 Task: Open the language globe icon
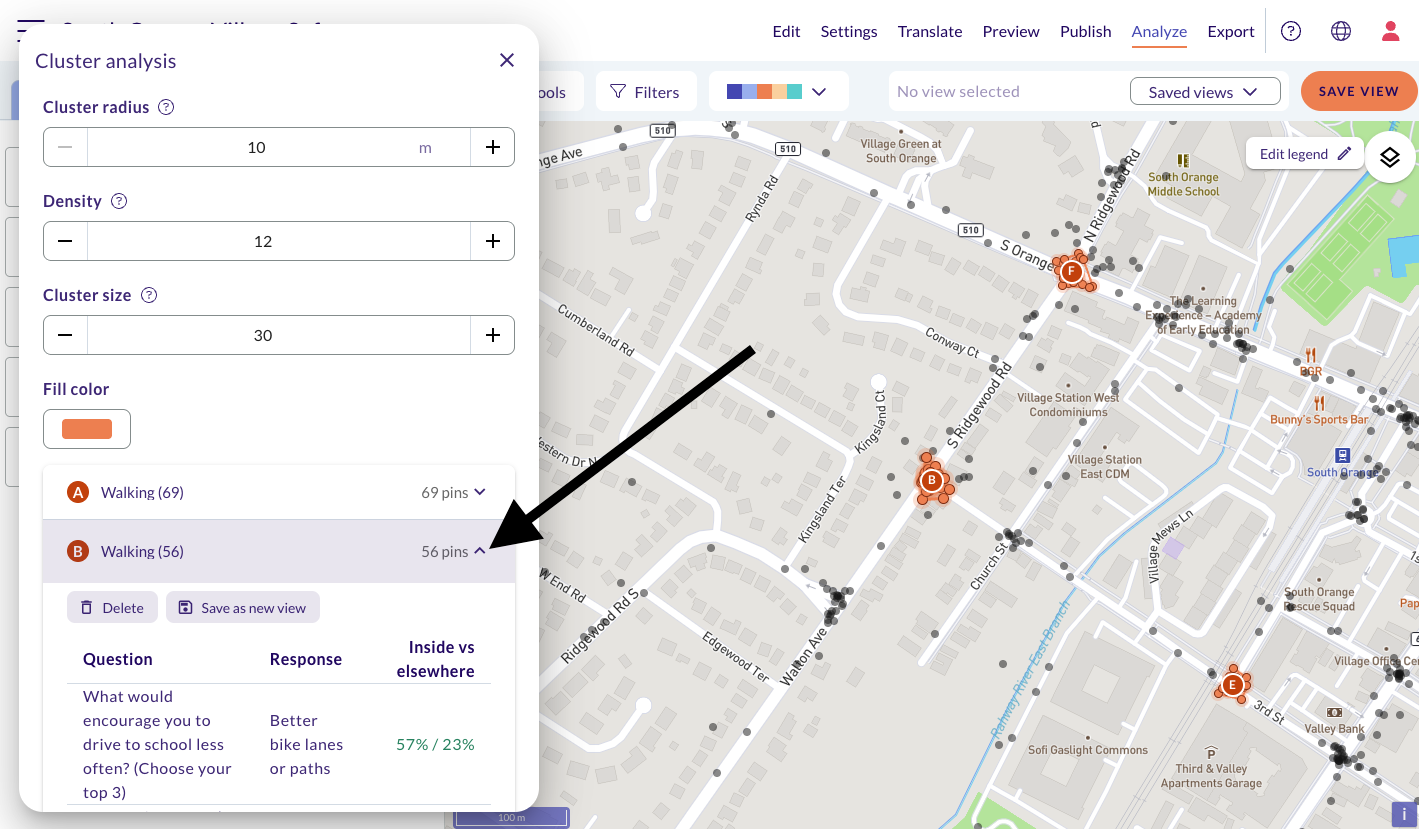click(x=1341, y=31)
